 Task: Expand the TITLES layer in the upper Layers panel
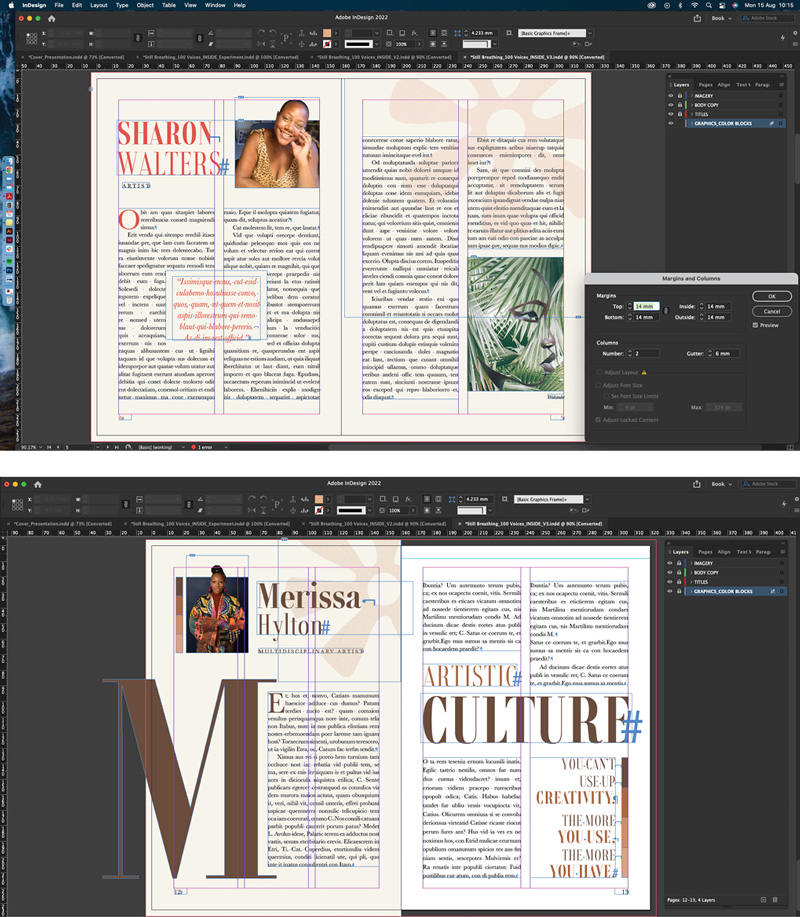coord(691,115)
